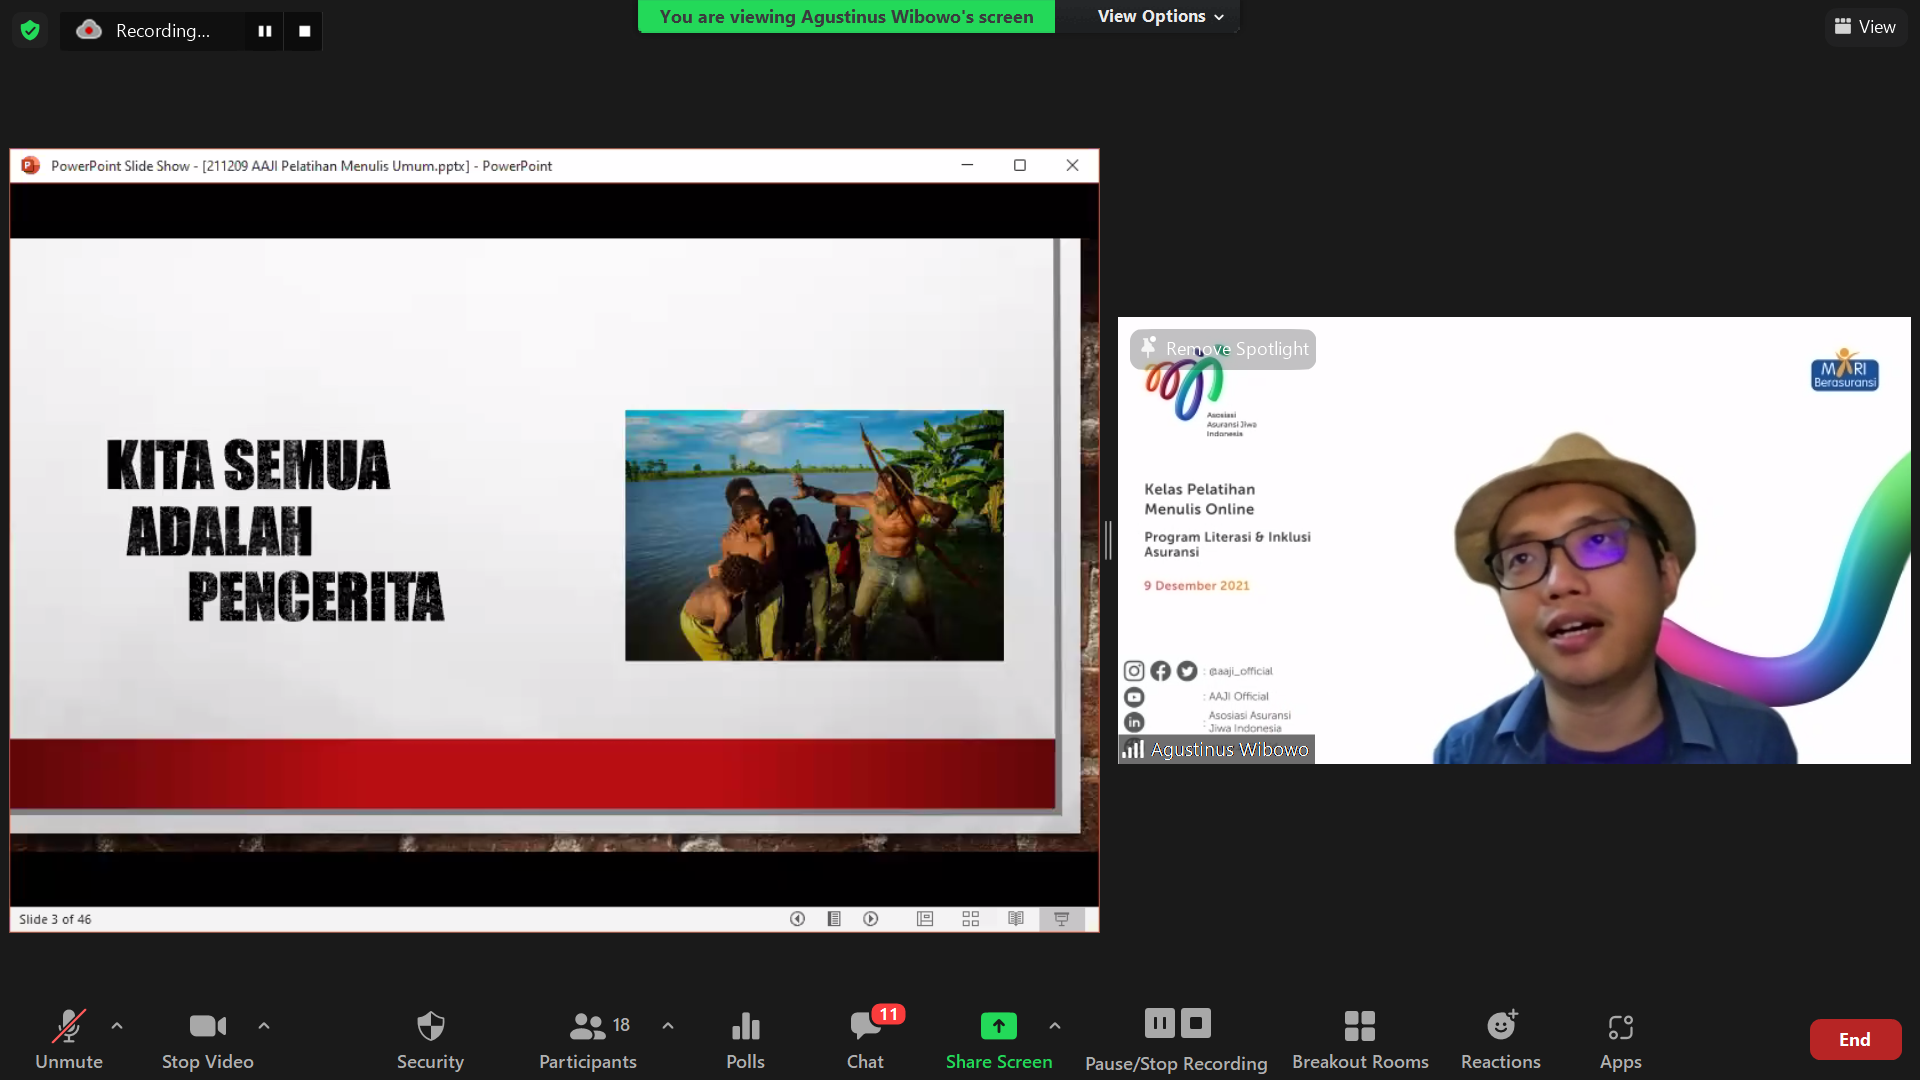The image size is (1920, 1080).
Task: Switch to Slide Sorter view in PowerPoint
Action: pos(970,919)
